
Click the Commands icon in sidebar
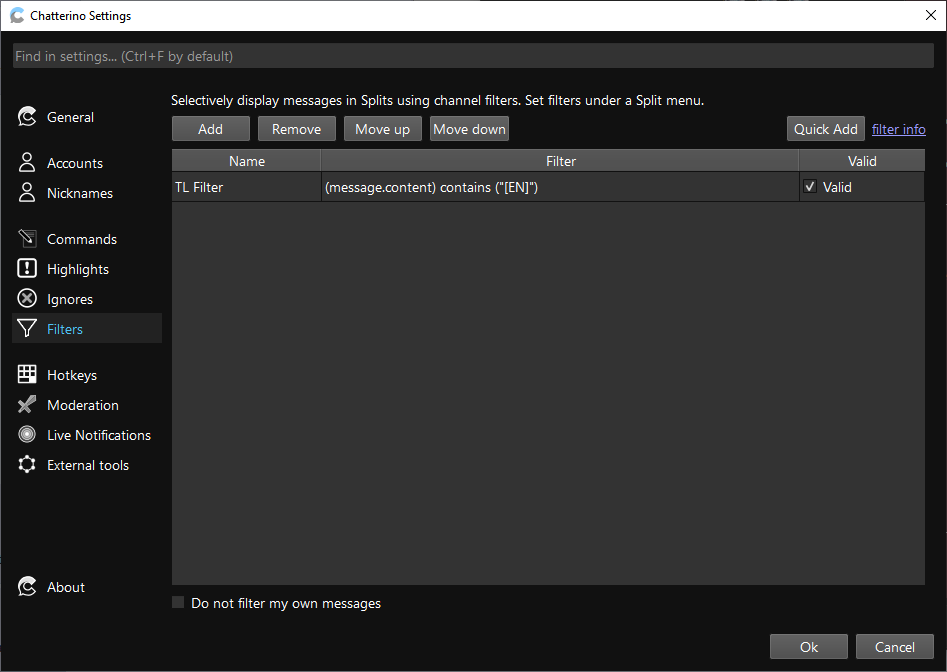point(27,238)
